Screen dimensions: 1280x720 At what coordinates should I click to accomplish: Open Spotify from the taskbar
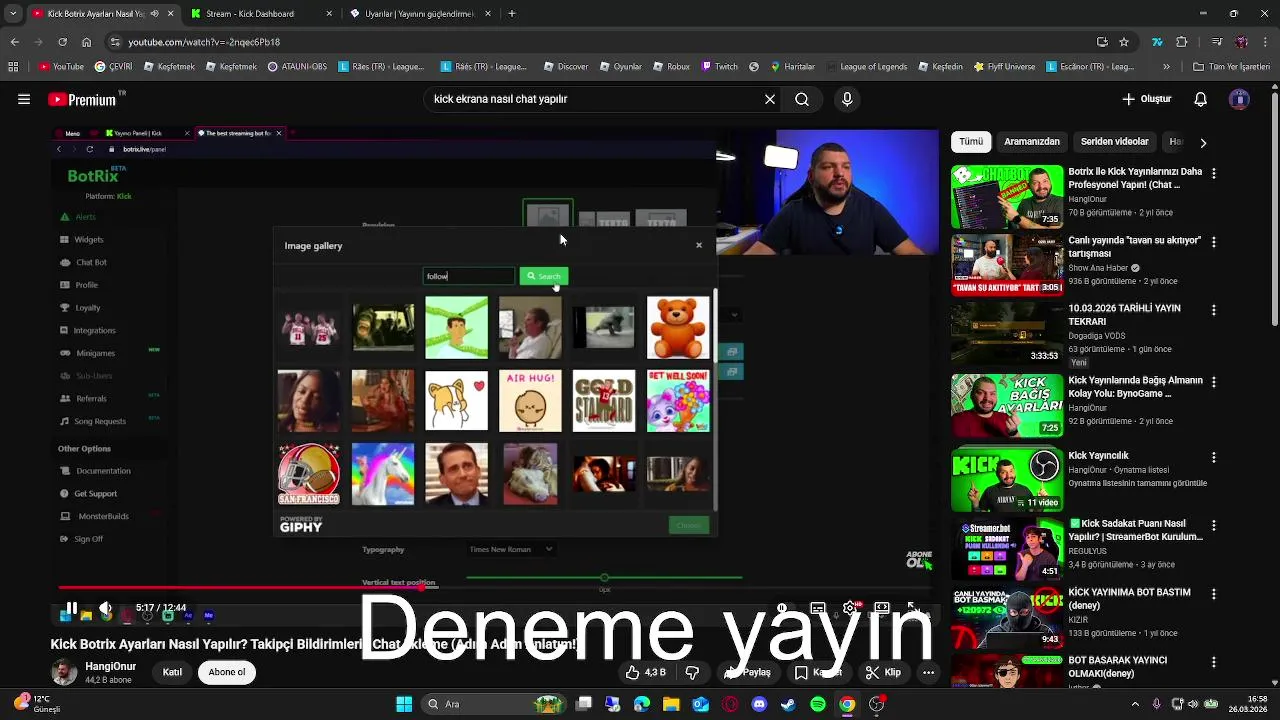coord(818,704)
